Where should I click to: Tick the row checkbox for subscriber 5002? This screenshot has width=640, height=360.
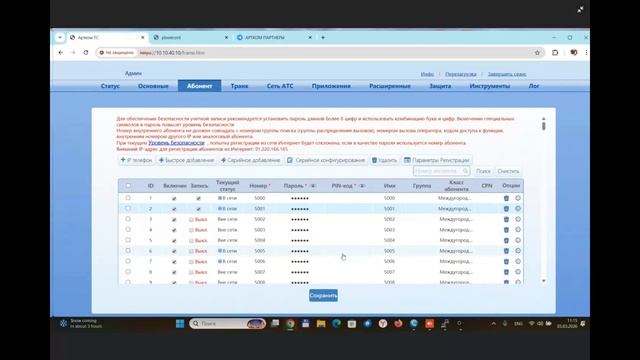tap(128, 219)
